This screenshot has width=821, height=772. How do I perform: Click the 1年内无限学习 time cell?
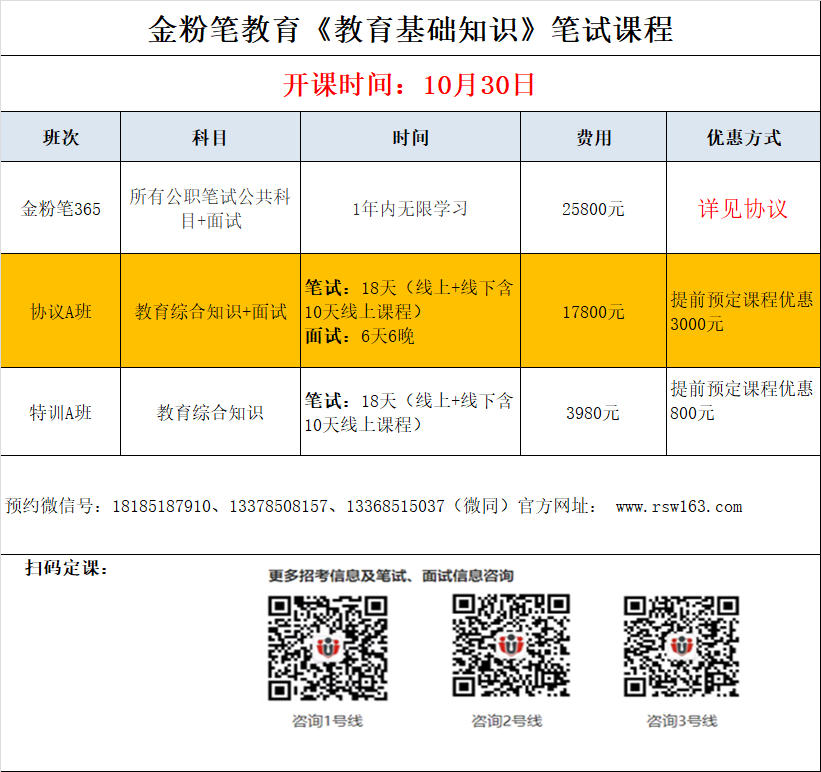[410, 209]
